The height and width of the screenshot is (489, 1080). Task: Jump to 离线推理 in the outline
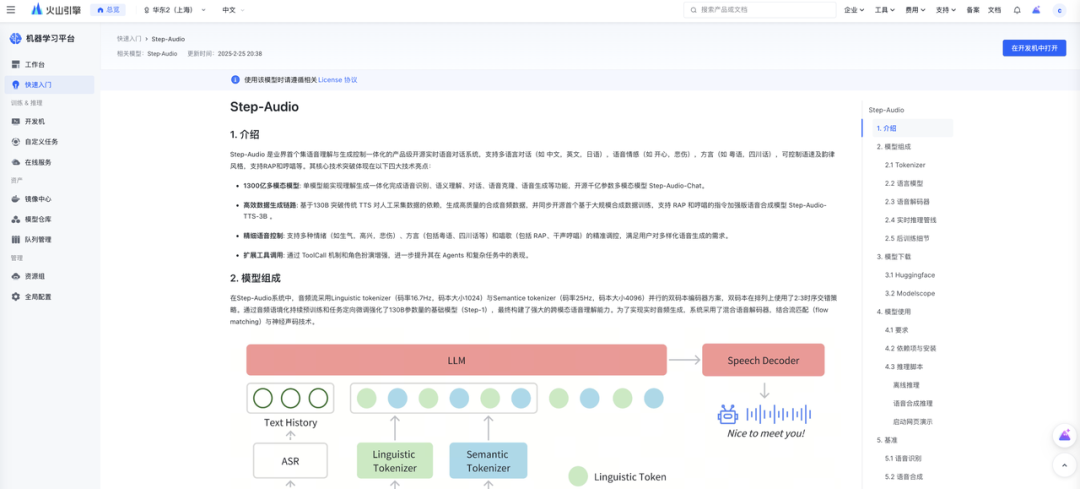click(906, 385)
